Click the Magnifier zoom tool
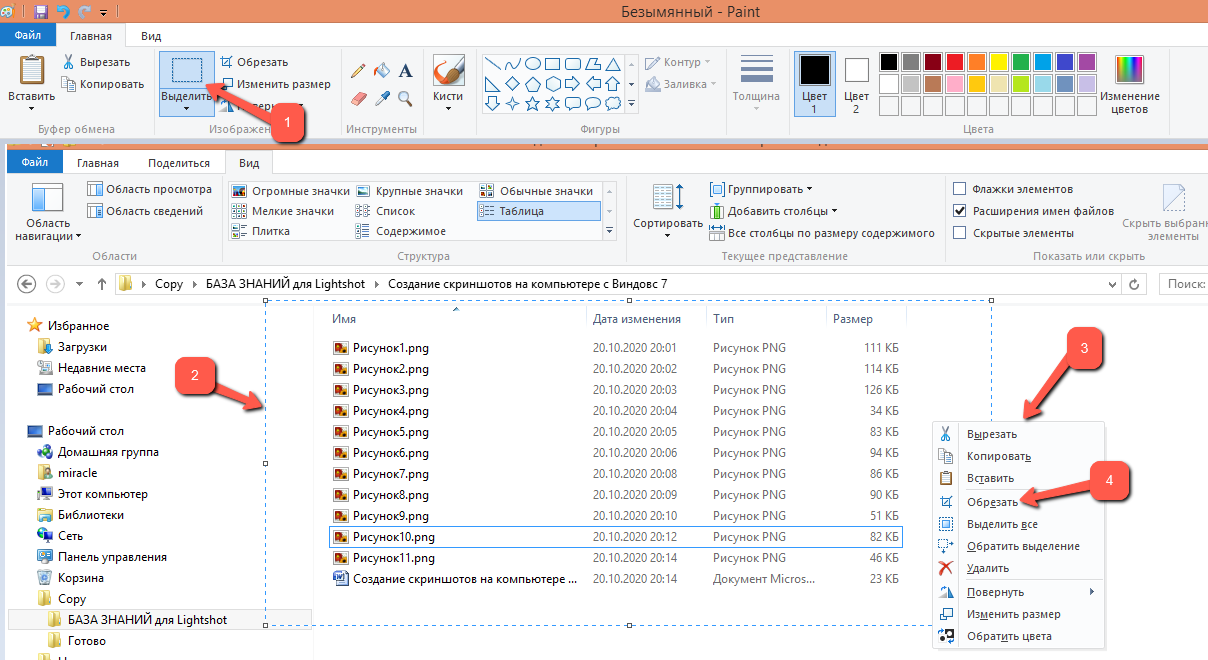1208x660 pixels. 405,98
